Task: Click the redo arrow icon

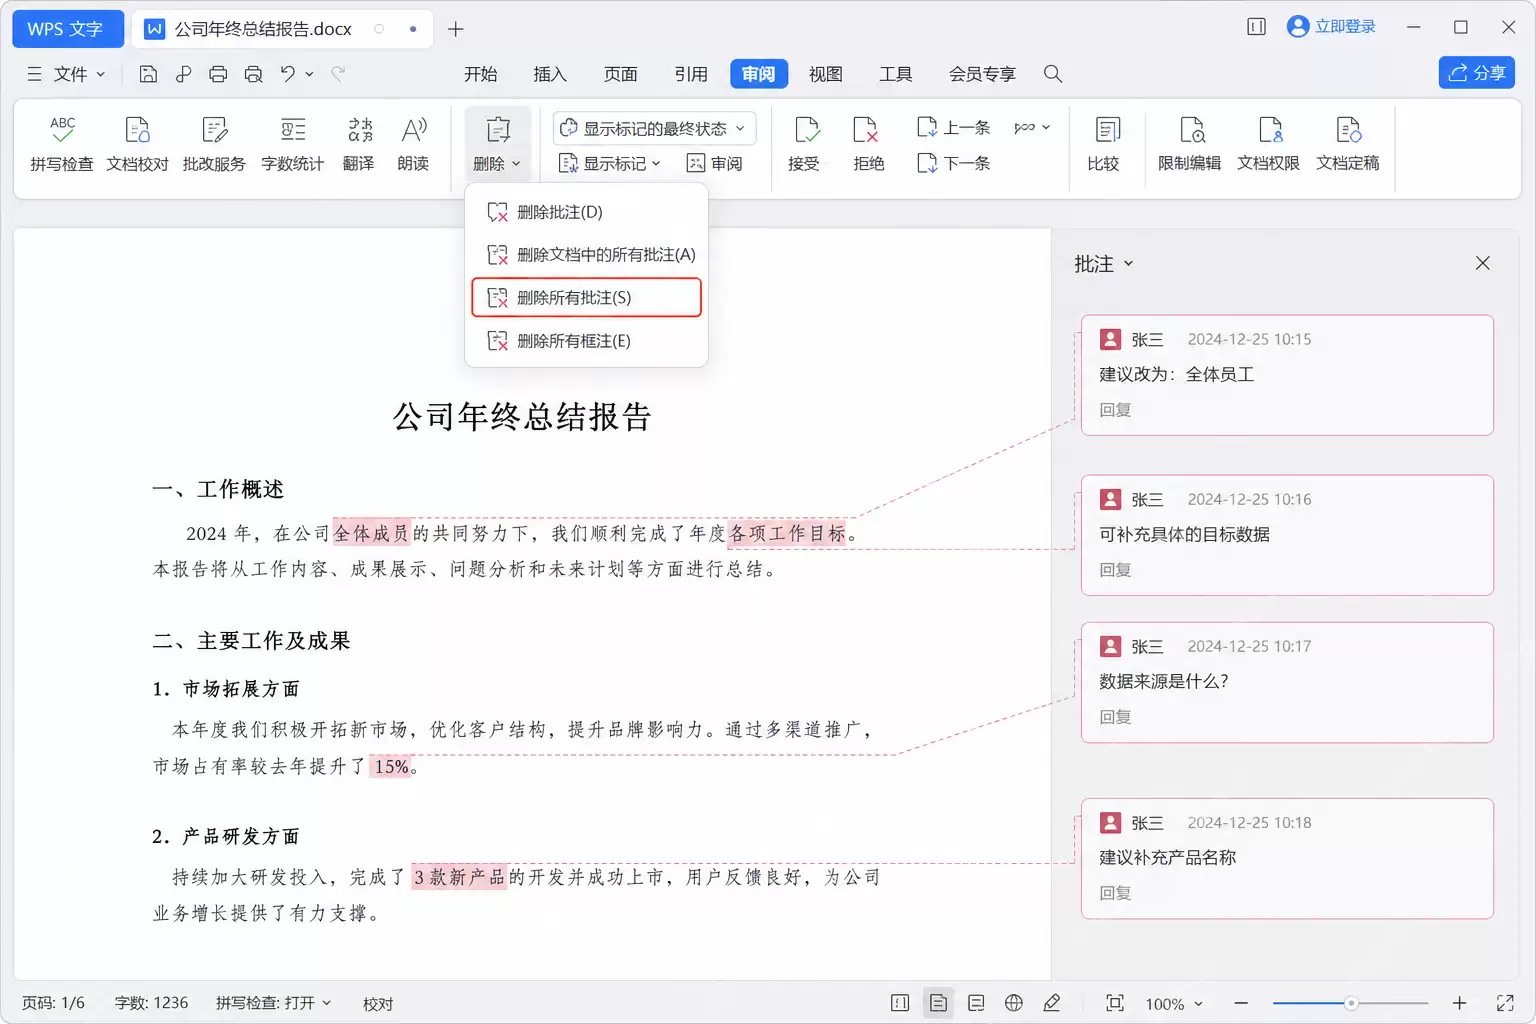Action: 338,74
